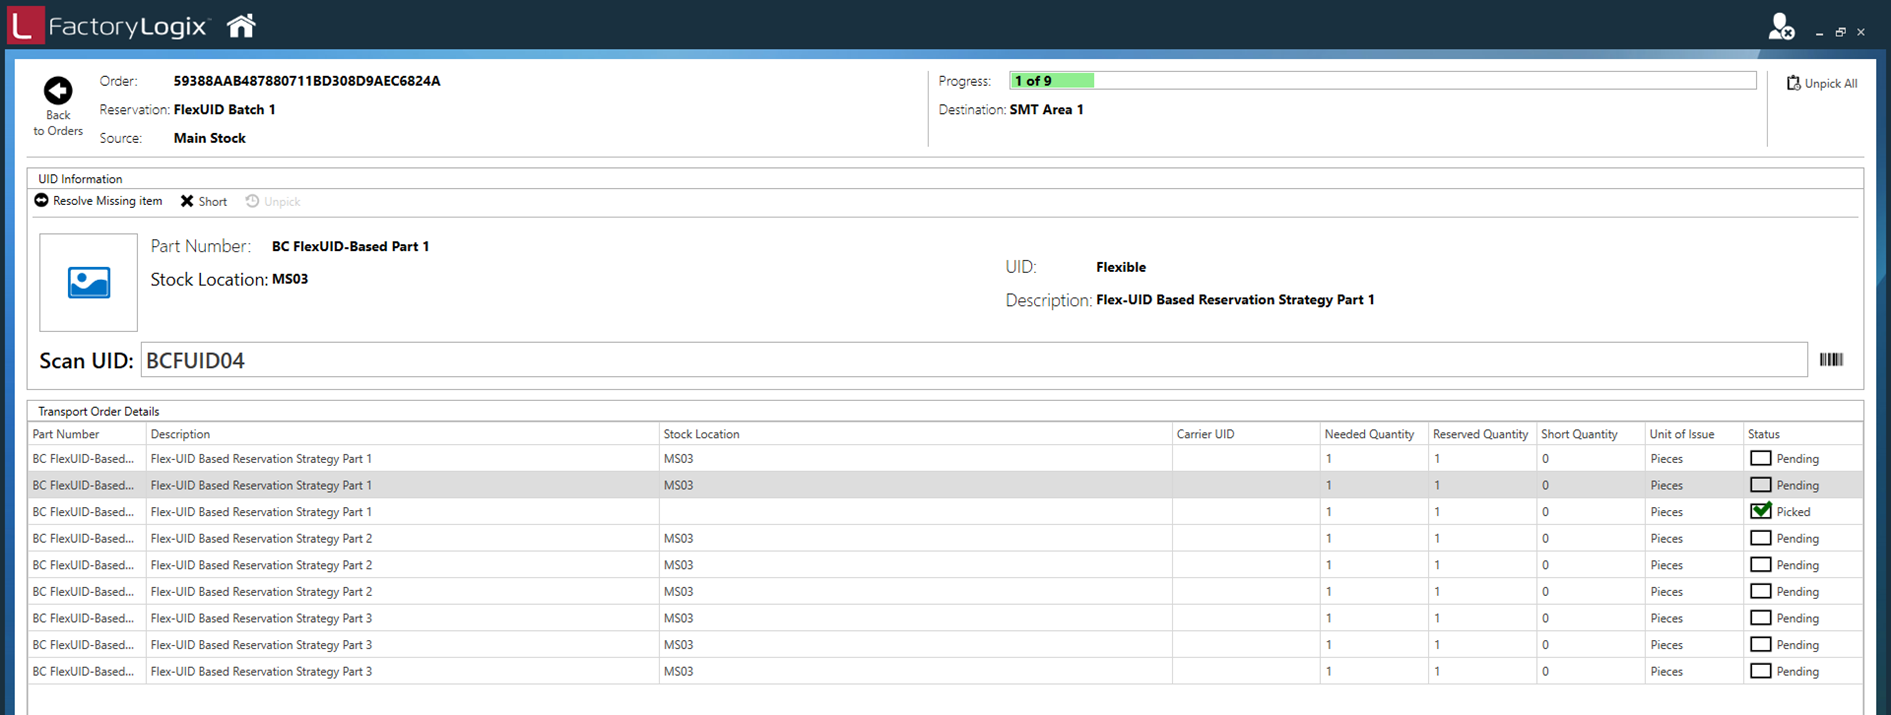
Task: Click the Back to Orders arrow
Action: pos(58,91)
